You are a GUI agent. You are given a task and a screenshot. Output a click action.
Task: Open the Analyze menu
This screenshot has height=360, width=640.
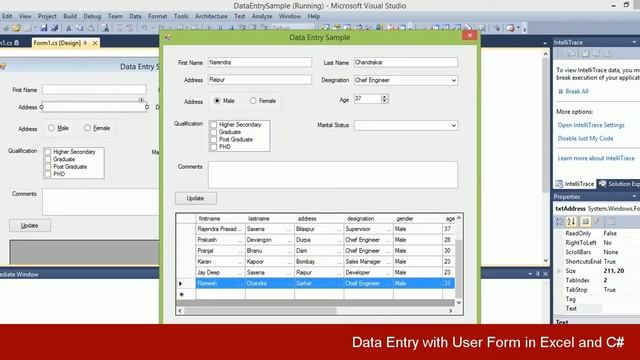tap(262, 16)
